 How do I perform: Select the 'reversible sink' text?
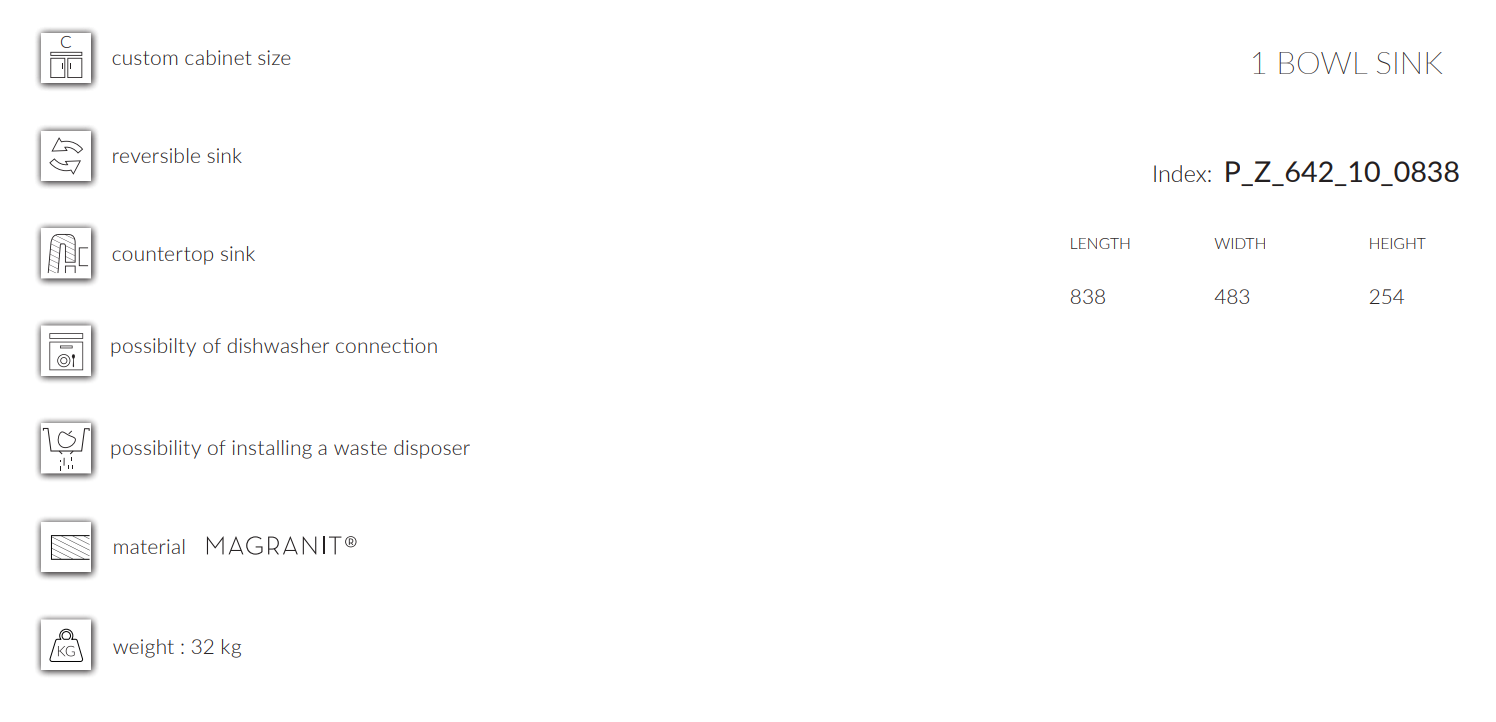(177, 156)
